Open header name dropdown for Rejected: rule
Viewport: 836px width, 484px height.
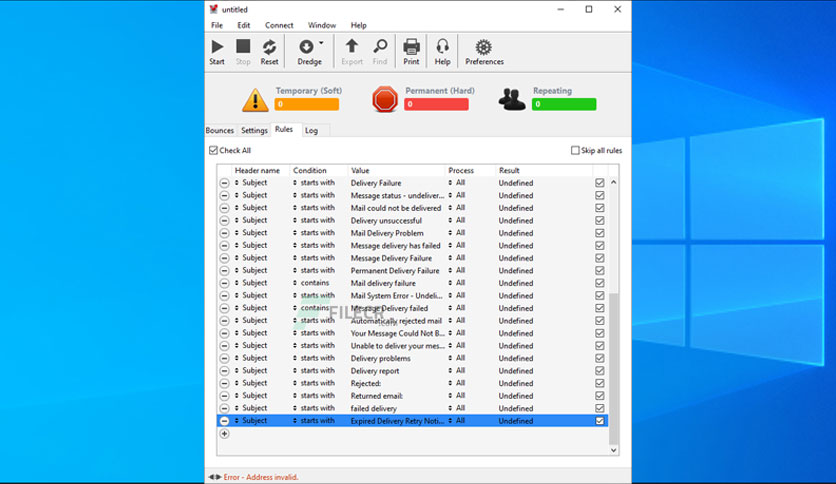click(x=237, y=383)
